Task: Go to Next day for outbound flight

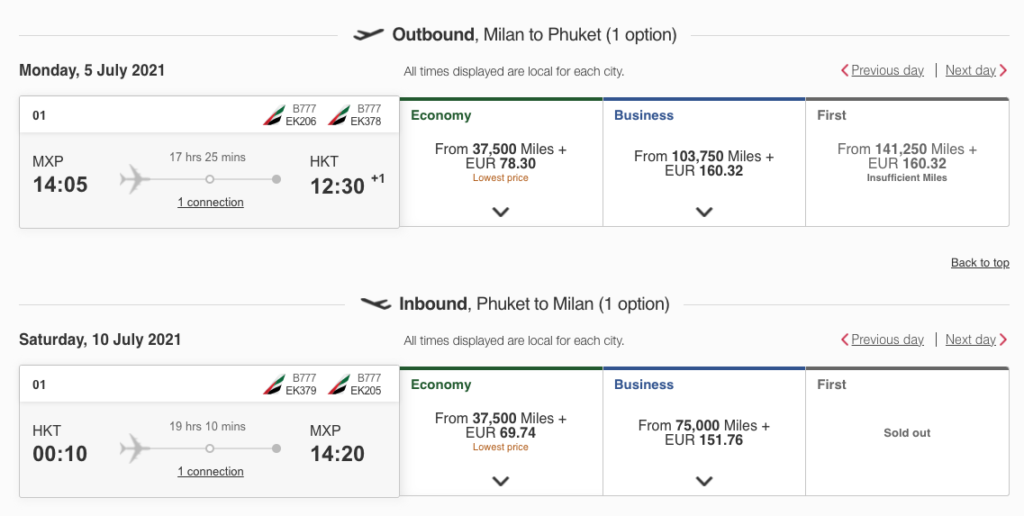Action: 976,71
